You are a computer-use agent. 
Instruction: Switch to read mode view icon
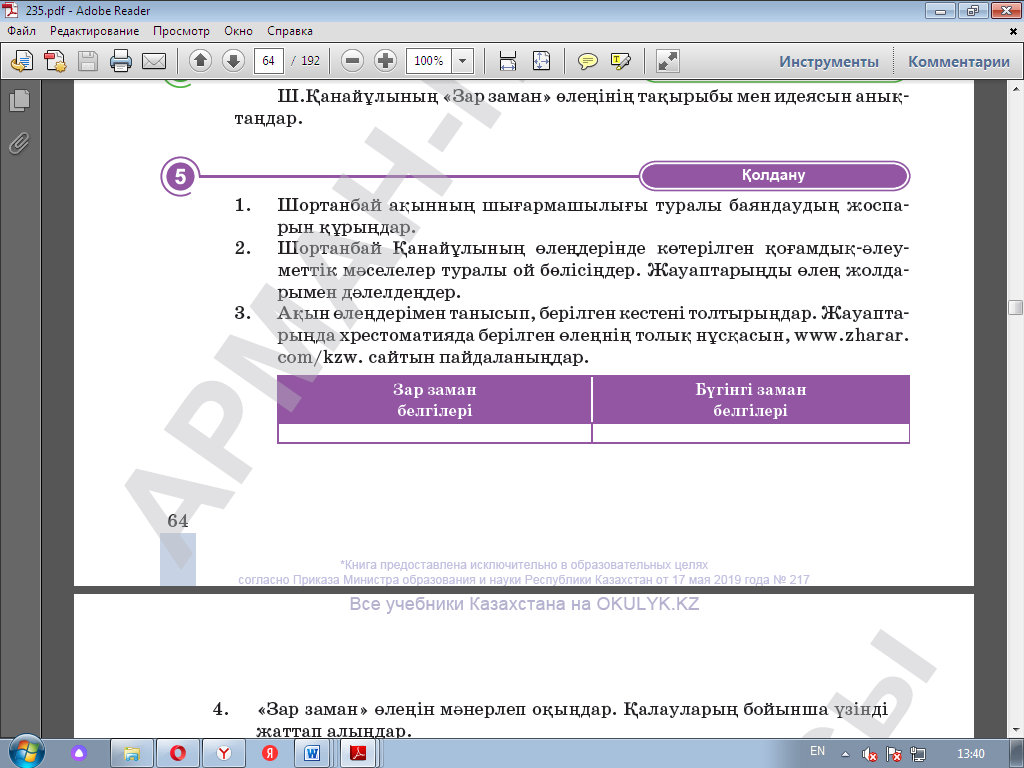pos(667,61)
